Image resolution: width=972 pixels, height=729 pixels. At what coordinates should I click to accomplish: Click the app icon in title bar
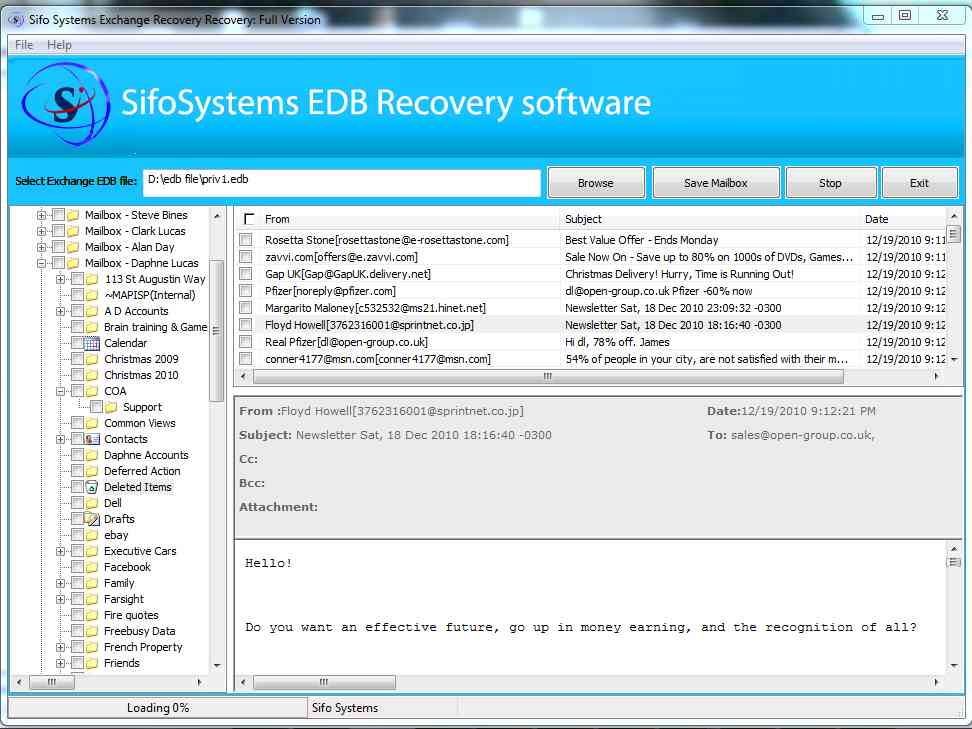[15, 19]
